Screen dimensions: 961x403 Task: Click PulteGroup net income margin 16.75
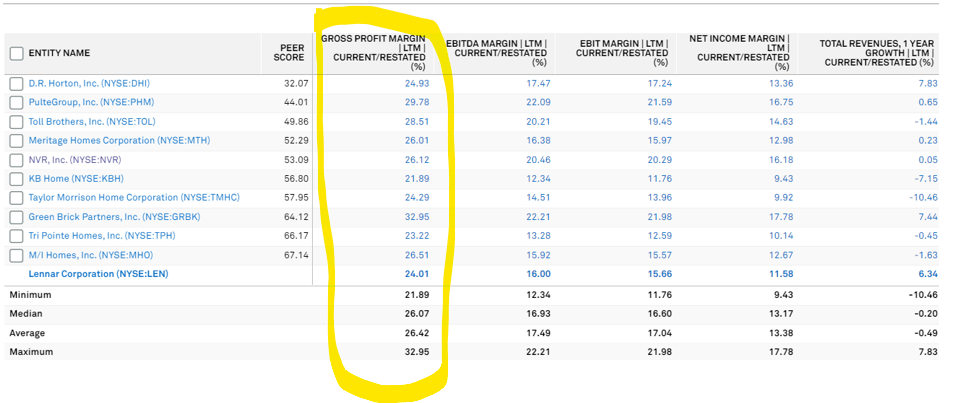click(781, 102)
